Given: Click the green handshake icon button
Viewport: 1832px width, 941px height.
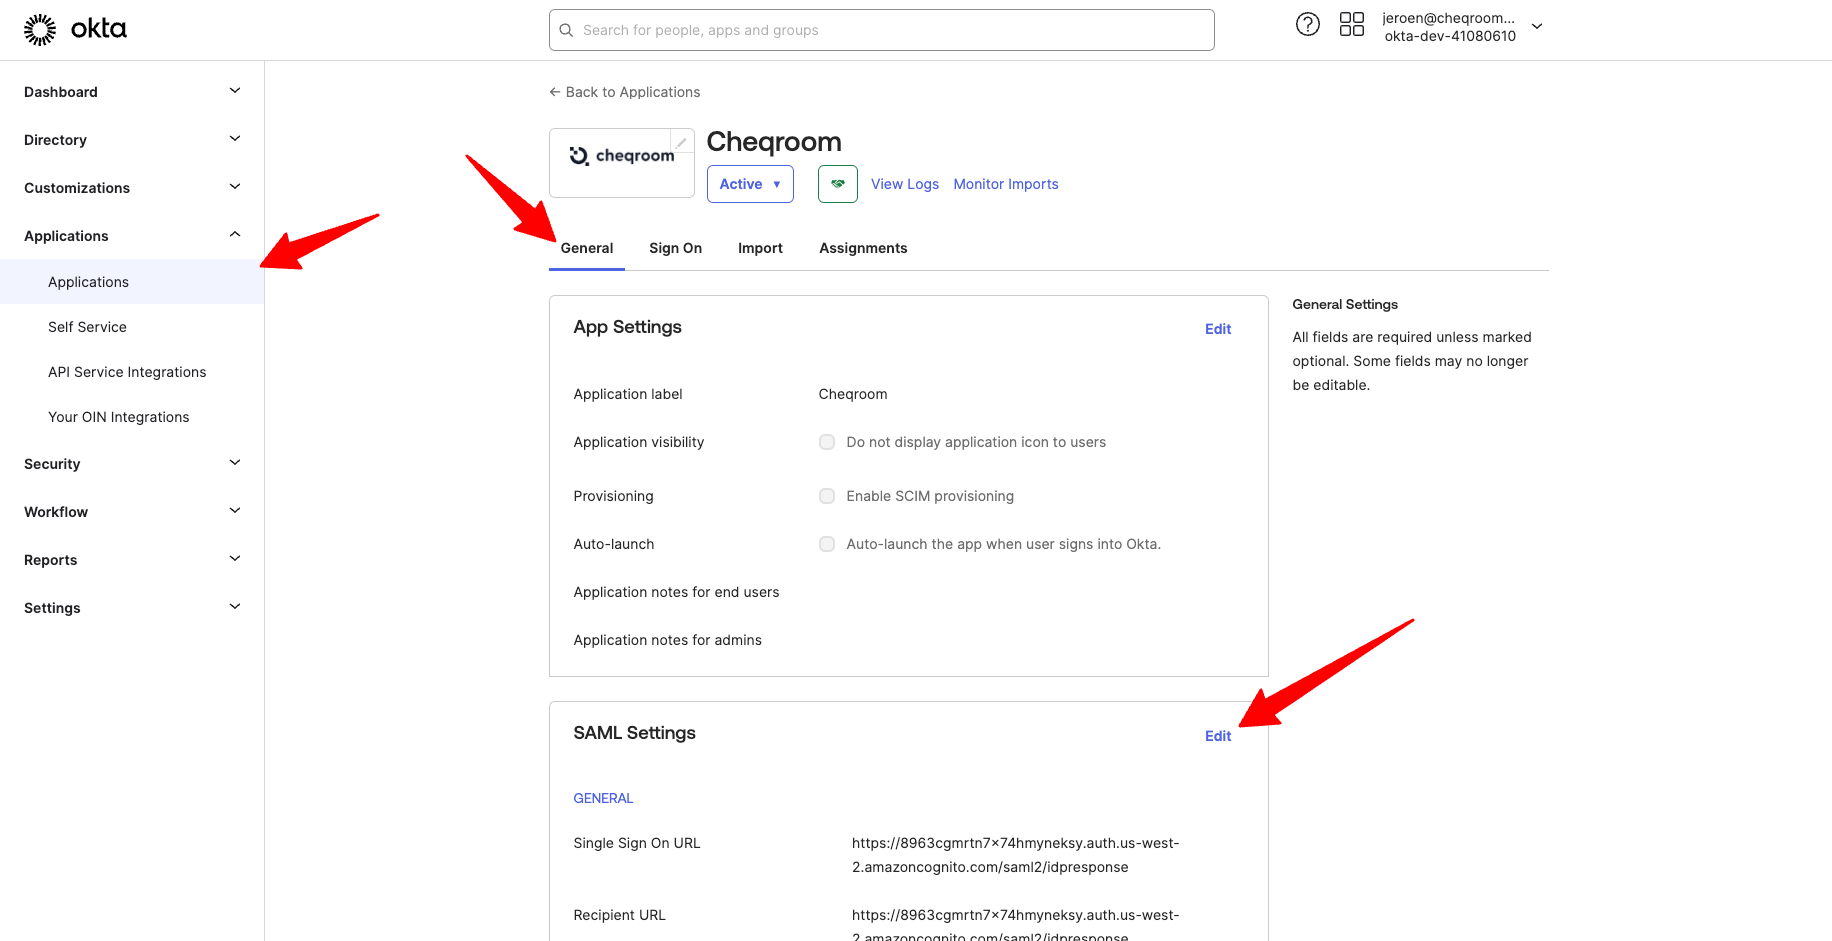Looking at the screenshot, I should 837,184.
